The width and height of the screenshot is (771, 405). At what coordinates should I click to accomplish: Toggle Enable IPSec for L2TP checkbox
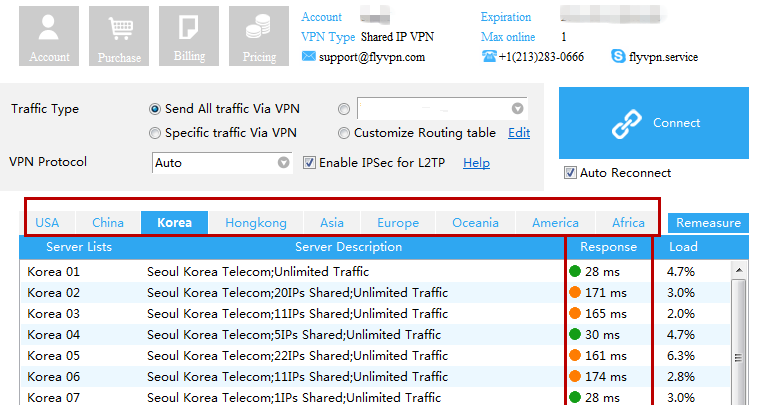[x=309, y=163]
